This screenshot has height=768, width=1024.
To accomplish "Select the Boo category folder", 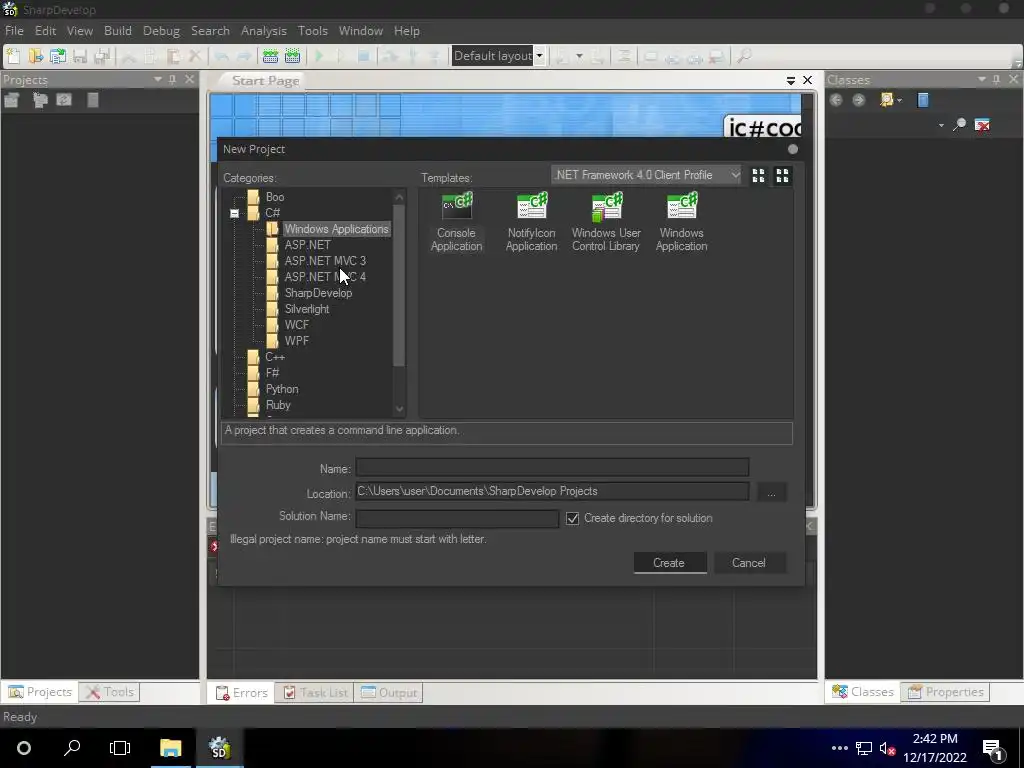I will 274,197.
